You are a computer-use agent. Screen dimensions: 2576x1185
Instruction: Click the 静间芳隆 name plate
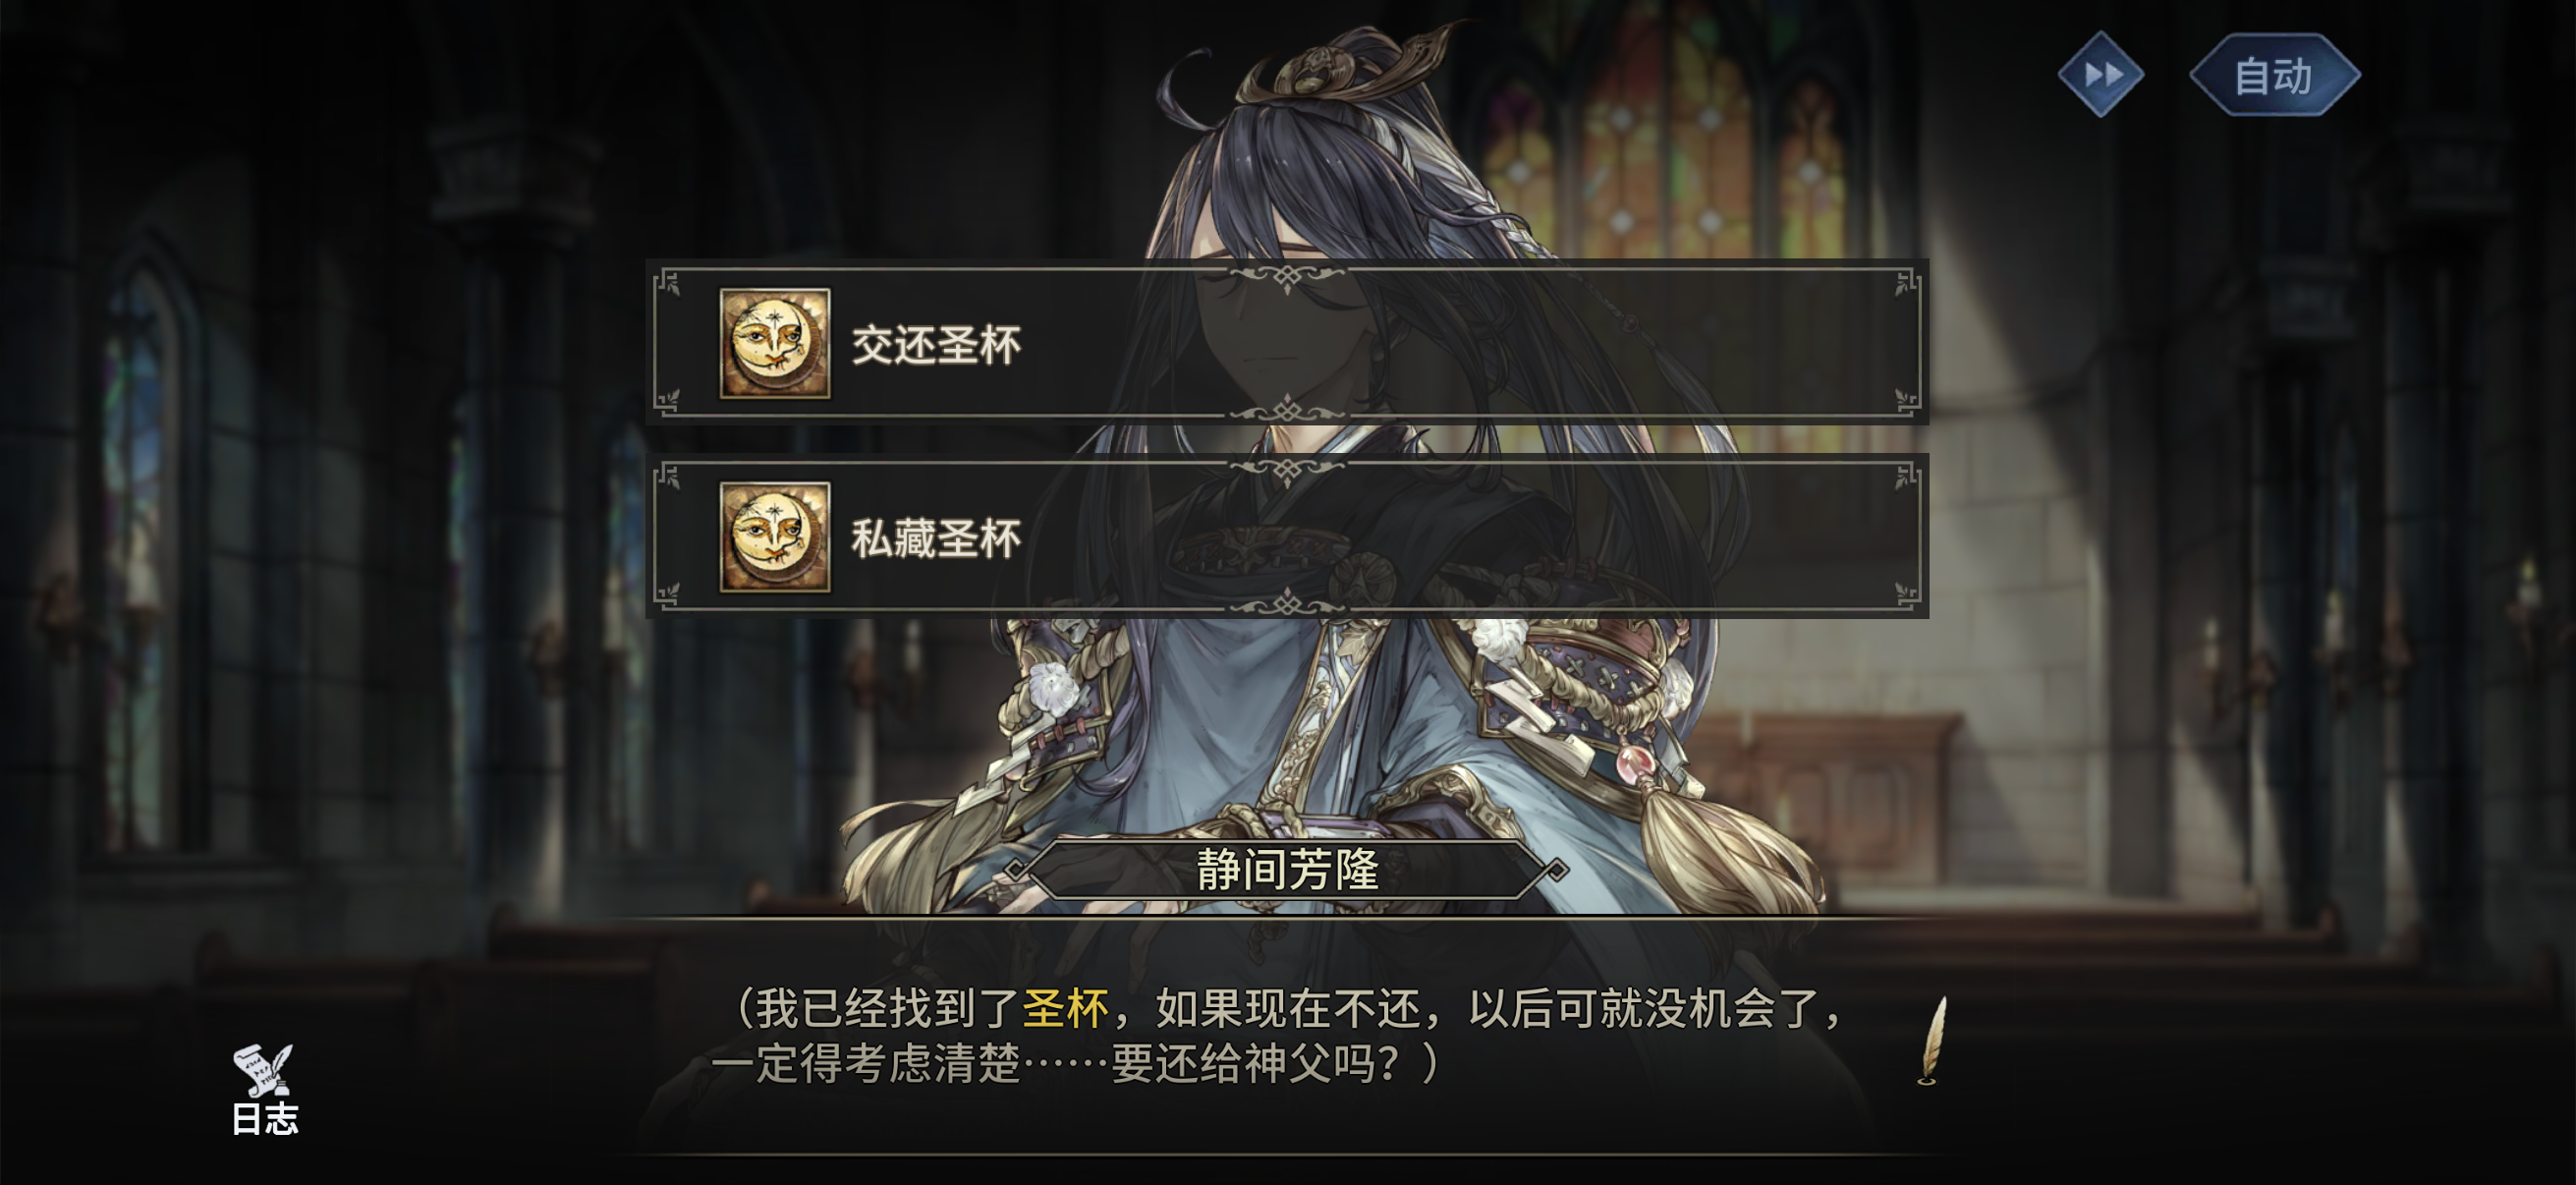(x=1287, y=870)
